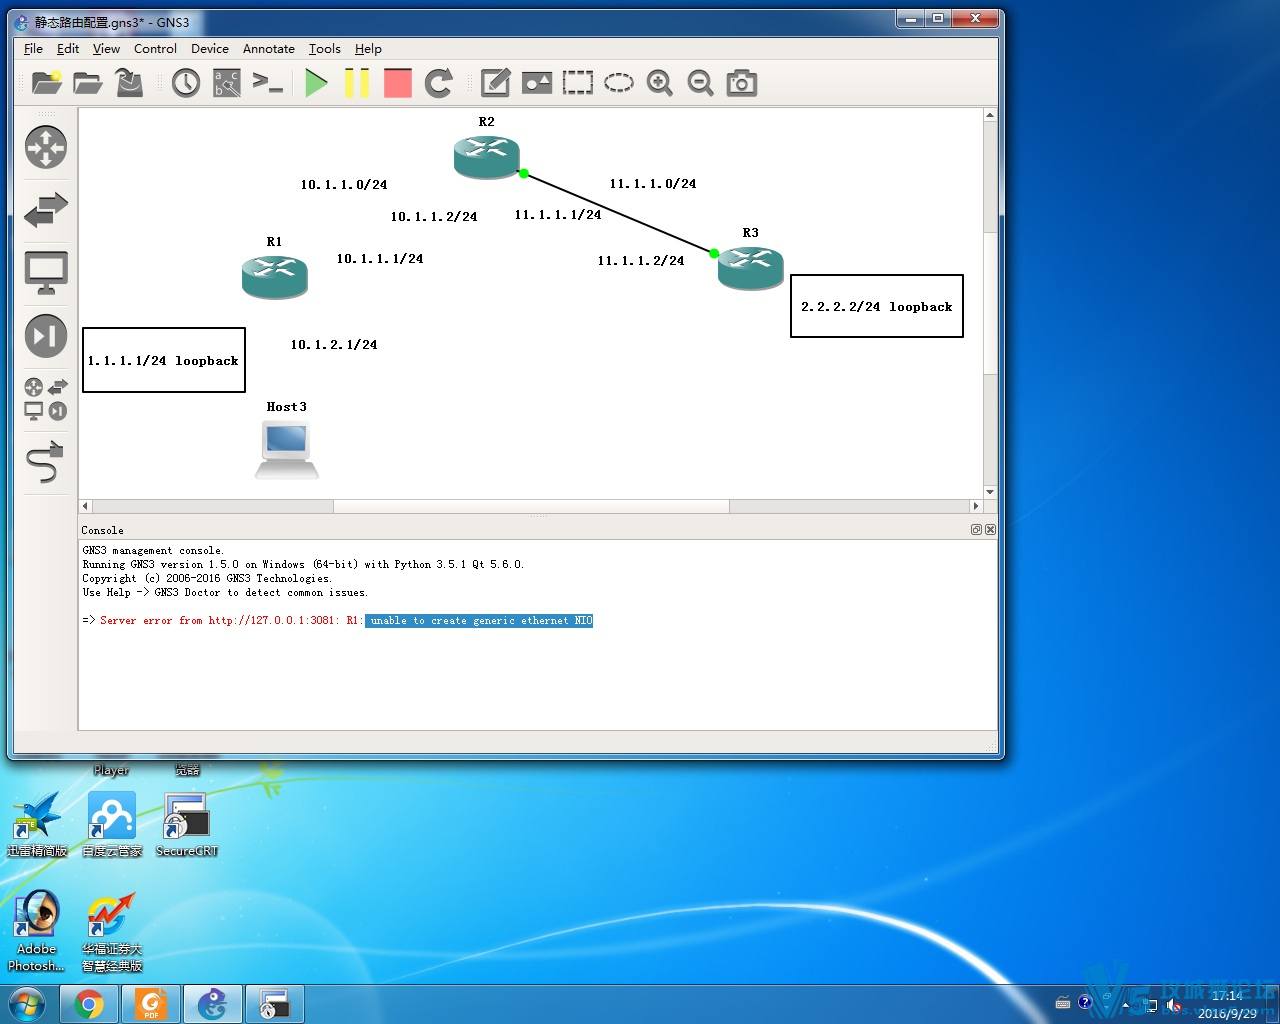Select router R2 on the canvas
This screenshot has height=1024, width=1280.
(x=487, y=157)
